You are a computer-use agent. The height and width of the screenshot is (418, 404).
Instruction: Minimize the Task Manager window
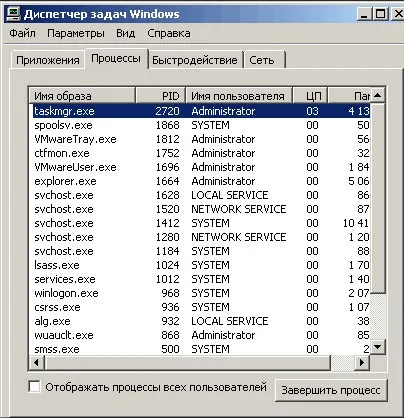click(364, 14)
